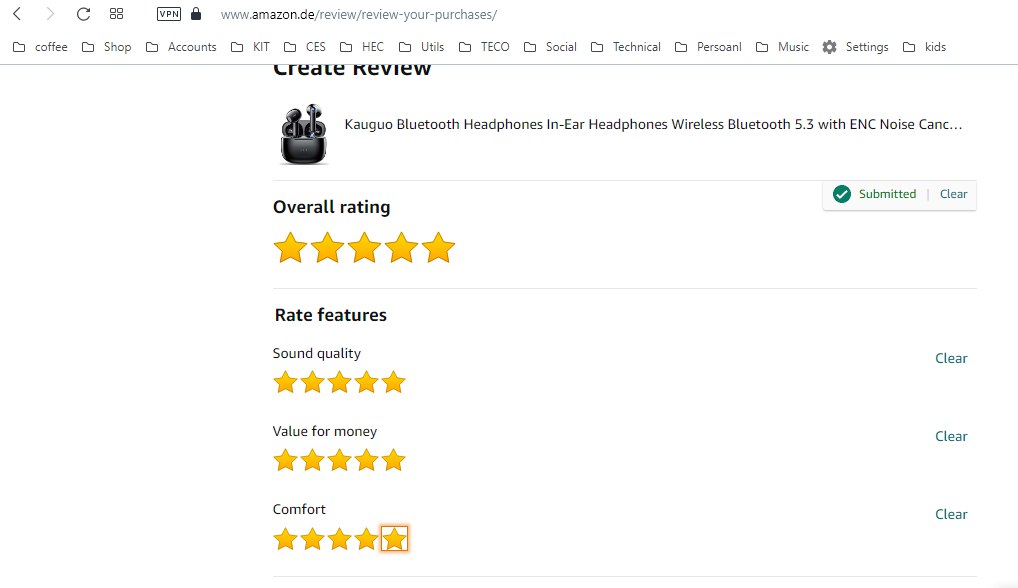Viewport: 1018px width, 588px height.
Task: Open the KIT bookmarks folder
Action: [250, 47]
